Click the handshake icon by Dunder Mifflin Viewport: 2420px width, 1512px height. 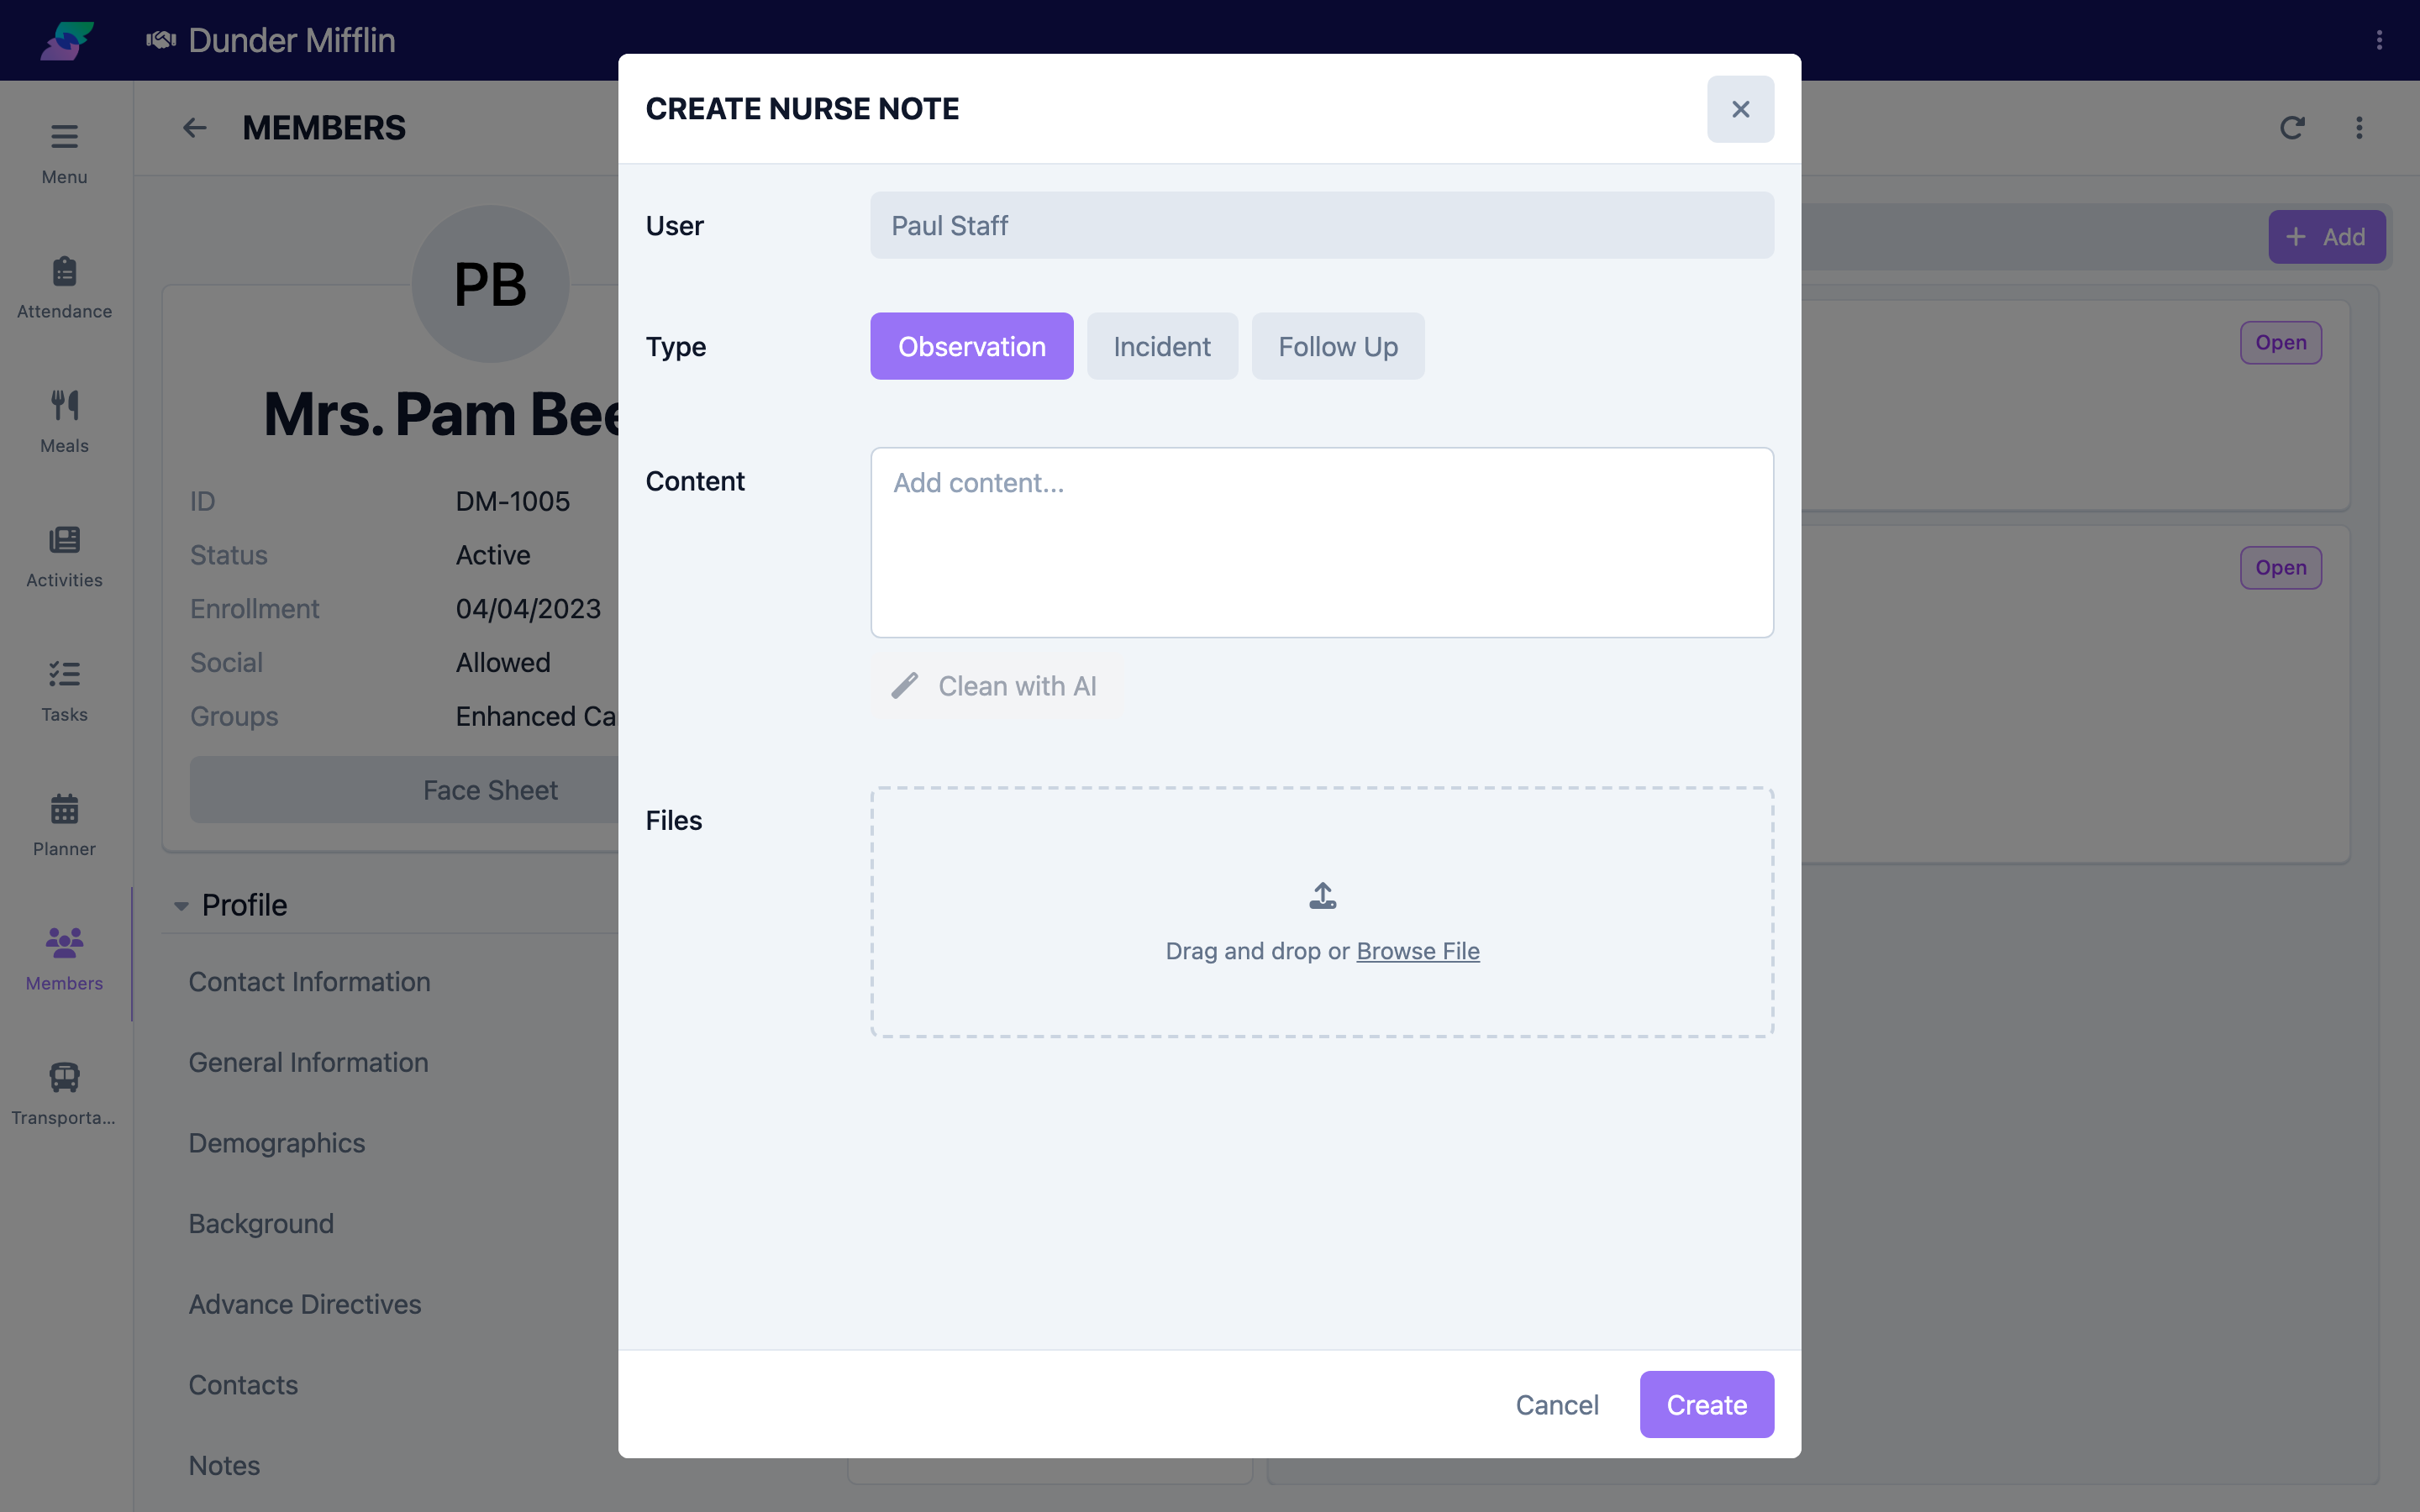pos(160,40)
